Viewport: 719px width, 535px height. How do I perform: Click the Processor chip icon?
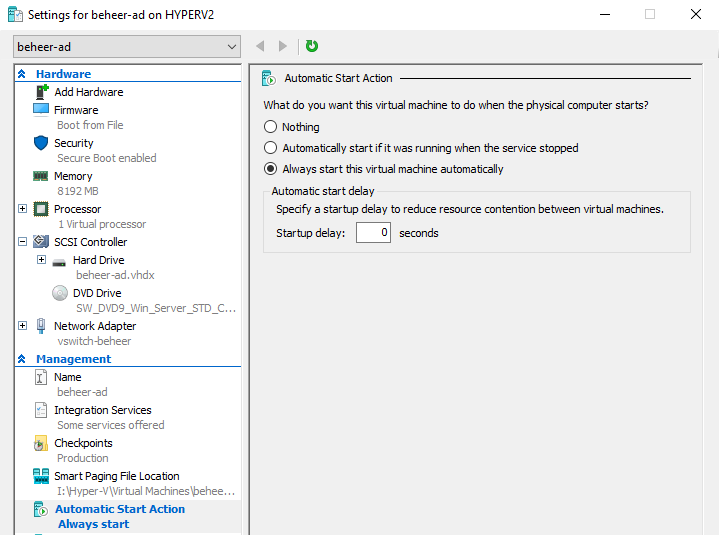click(41, 209)
